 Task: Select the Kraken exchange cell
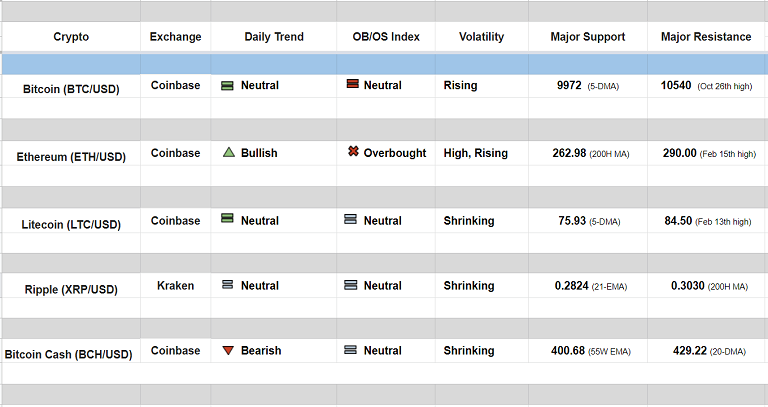(x=175, y=285)
